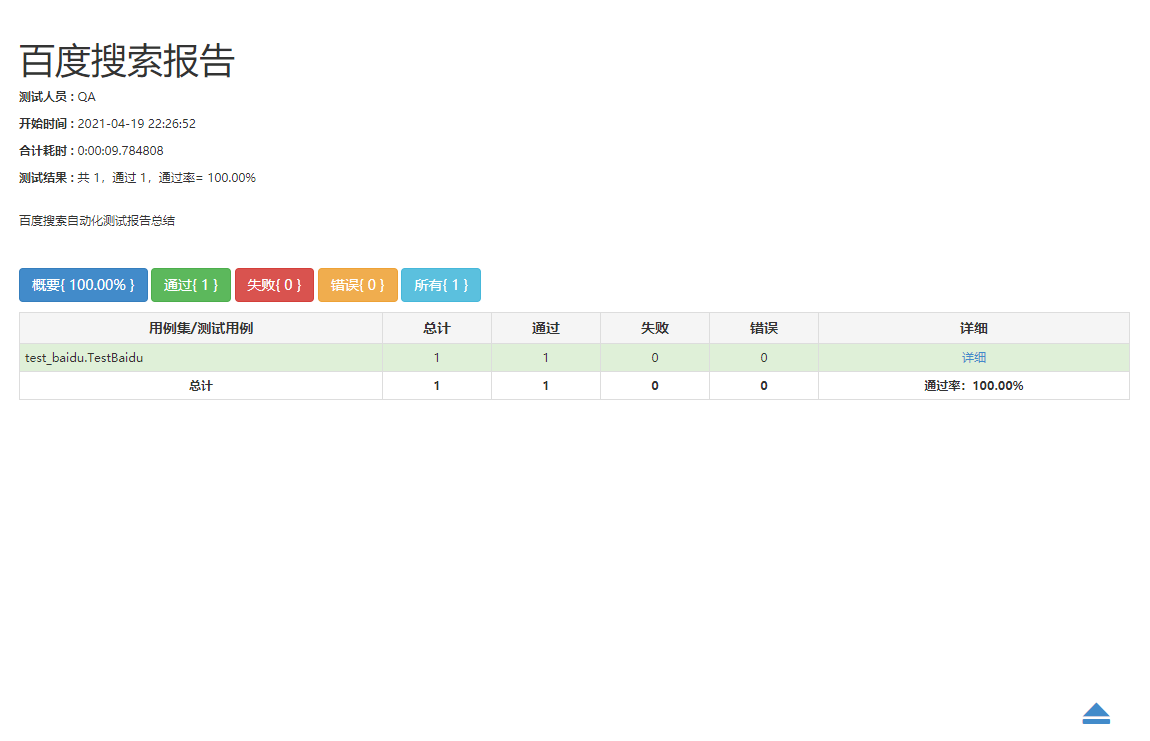Open the 详细 link for test_baidu.TestBaidu

pyautogui.click(x=973, y=357)
